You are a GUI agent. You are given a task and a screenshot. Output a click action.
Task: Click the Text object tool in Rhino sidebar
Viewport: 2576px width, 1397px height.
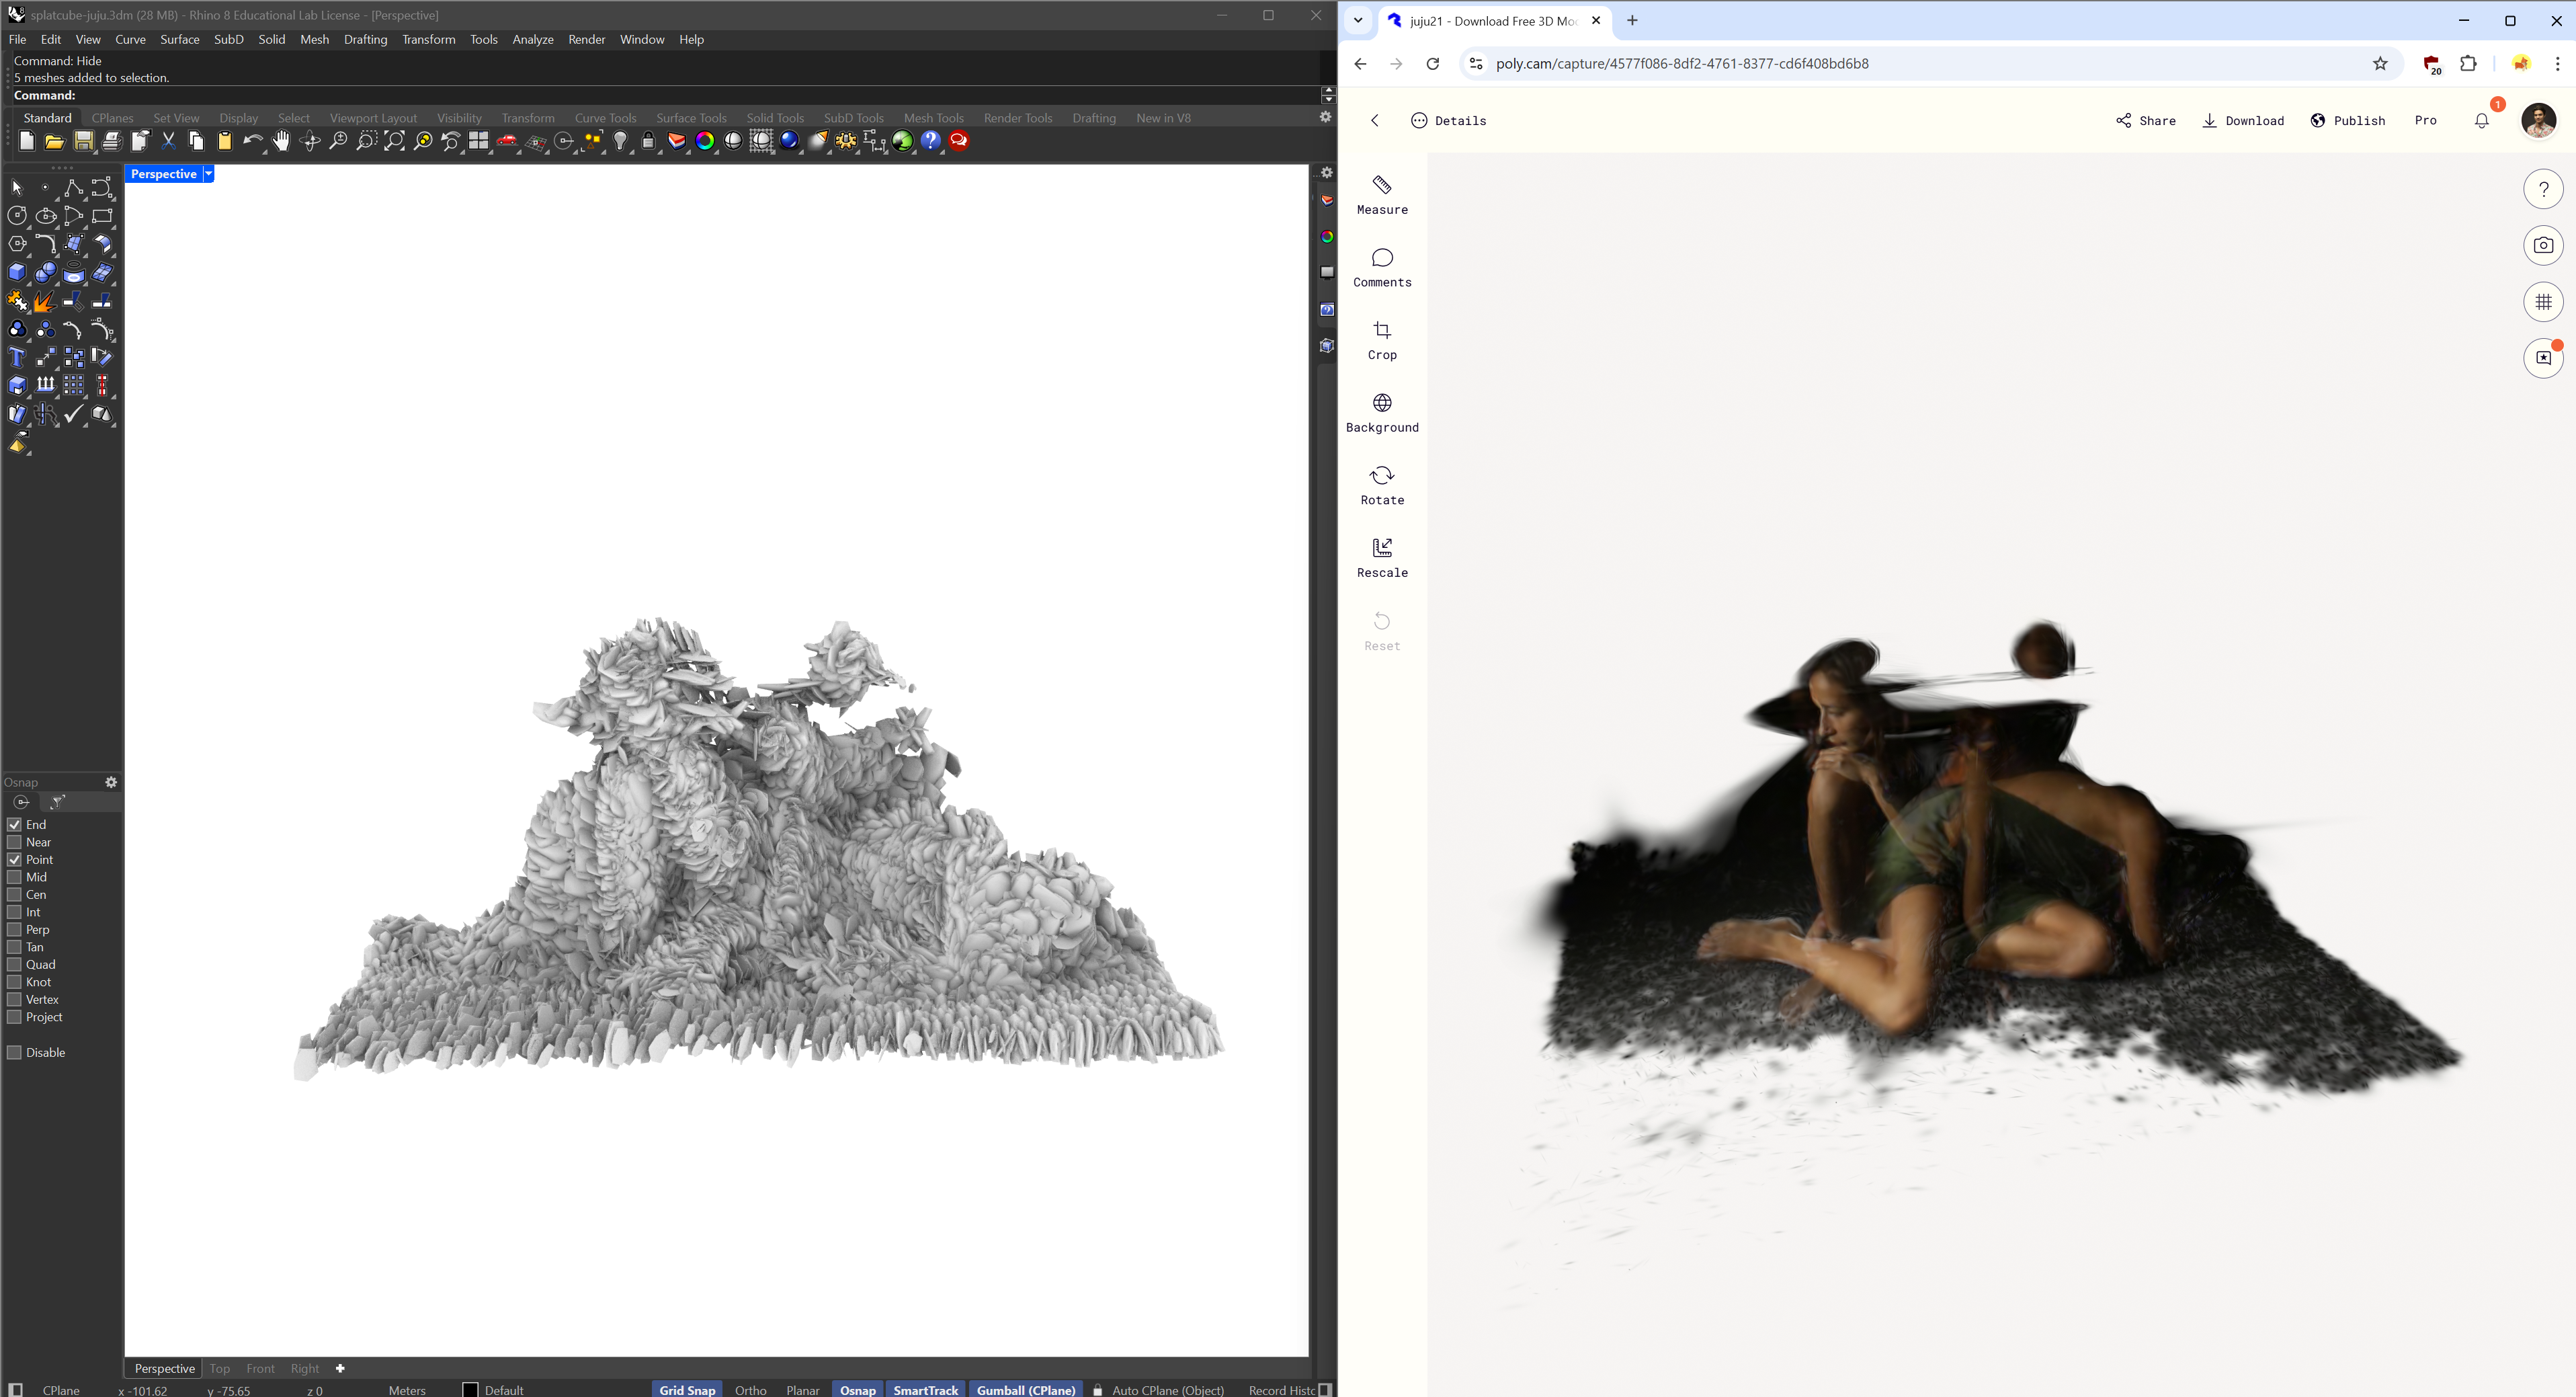[17, 357]
